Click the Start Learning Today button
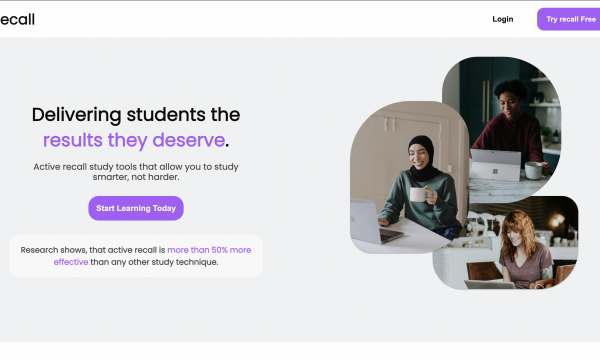 coord(136,208)
